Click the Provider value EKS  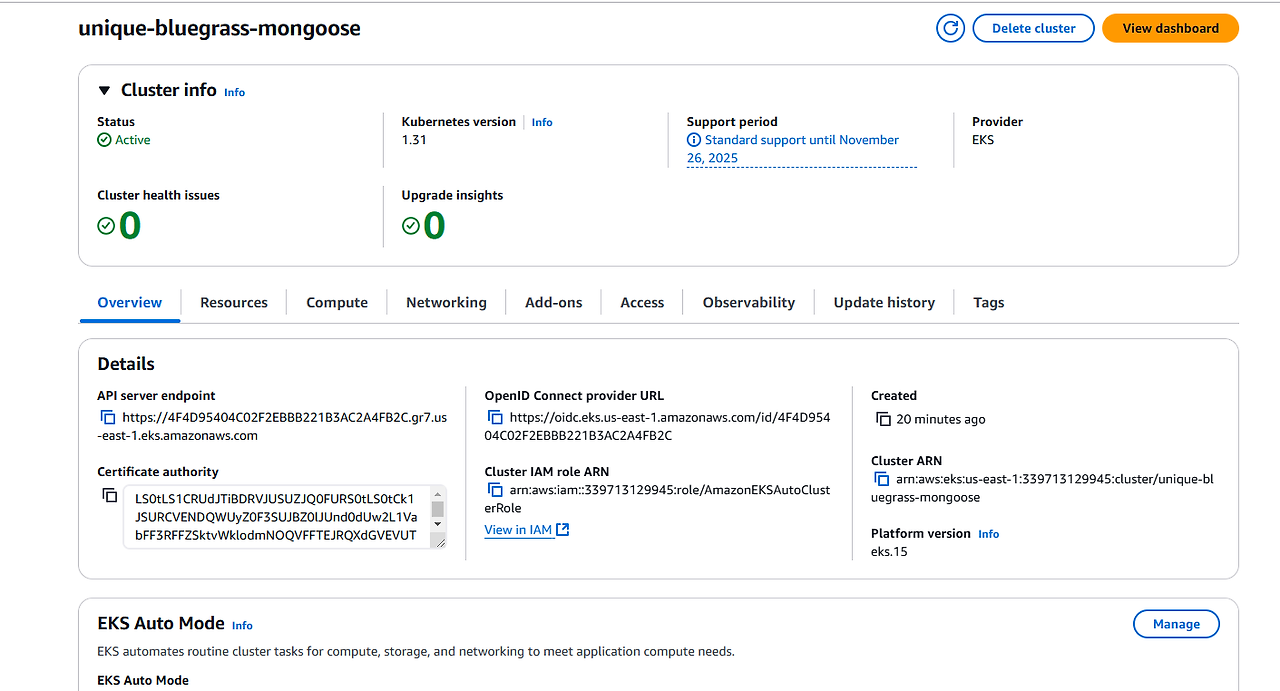[x=983, y=140]
